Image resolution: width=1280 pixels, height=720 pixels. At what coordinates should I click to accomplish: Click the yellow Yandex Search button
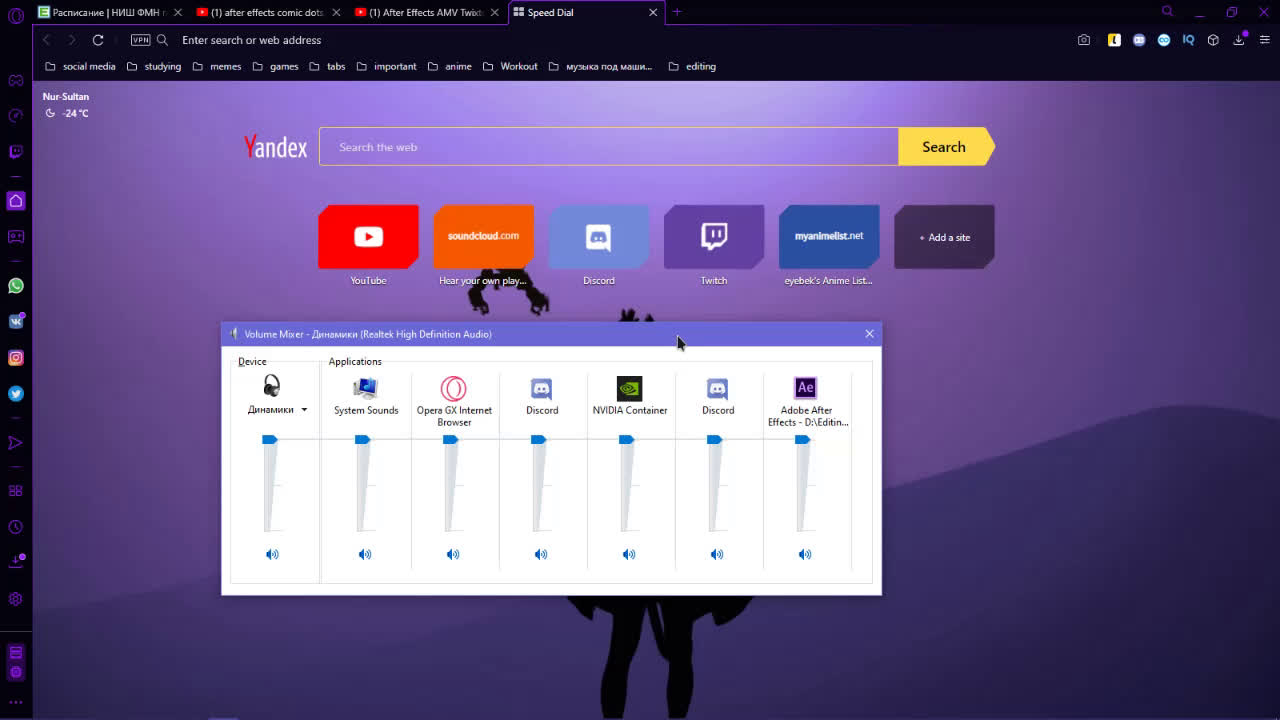(944, 147)
